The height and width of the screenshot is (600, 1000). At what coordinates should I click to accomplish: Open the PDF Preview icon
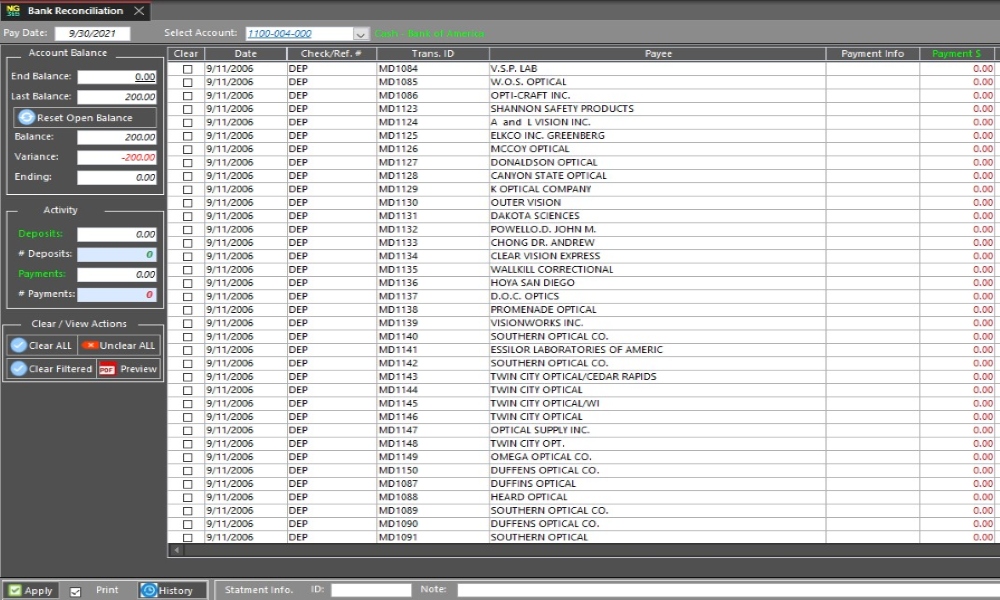(107, 368)
